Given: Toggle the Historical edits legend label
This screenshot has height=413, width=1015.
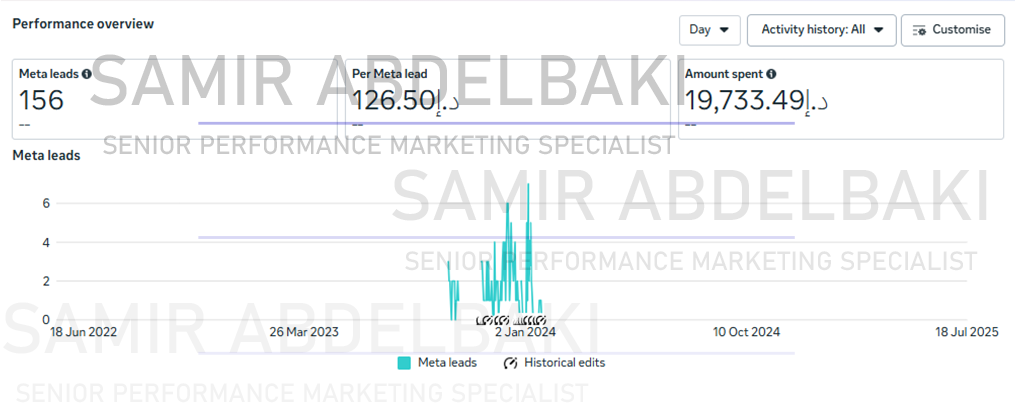Looking at the screenshot, I should tap(564, 363).
